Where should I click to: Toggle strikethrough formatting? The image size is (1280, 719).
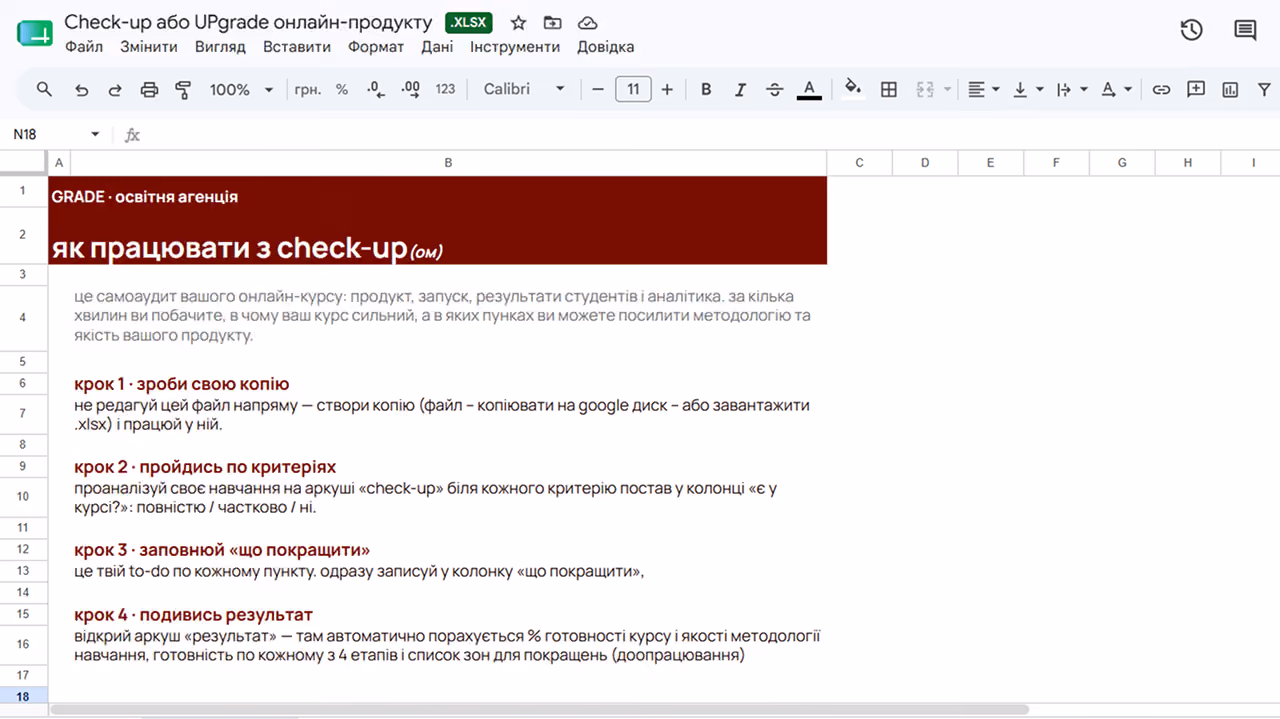[x=774, y=89]
